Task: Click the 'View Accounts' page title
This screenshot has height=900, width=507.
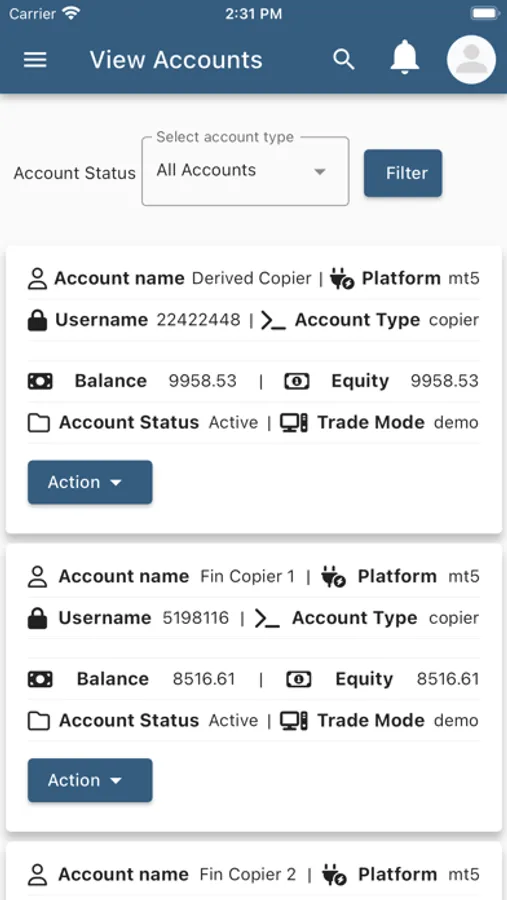Action: pyautogui.click(x=176, y=60)
